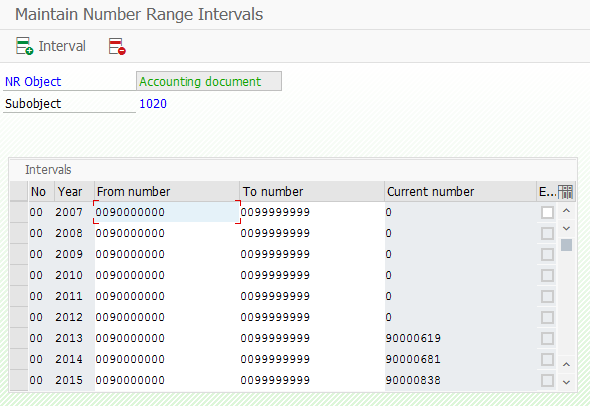Select the row for year 2012 via row selector
This screenshot has width=590, height=406.
click(x=19, y=317)
